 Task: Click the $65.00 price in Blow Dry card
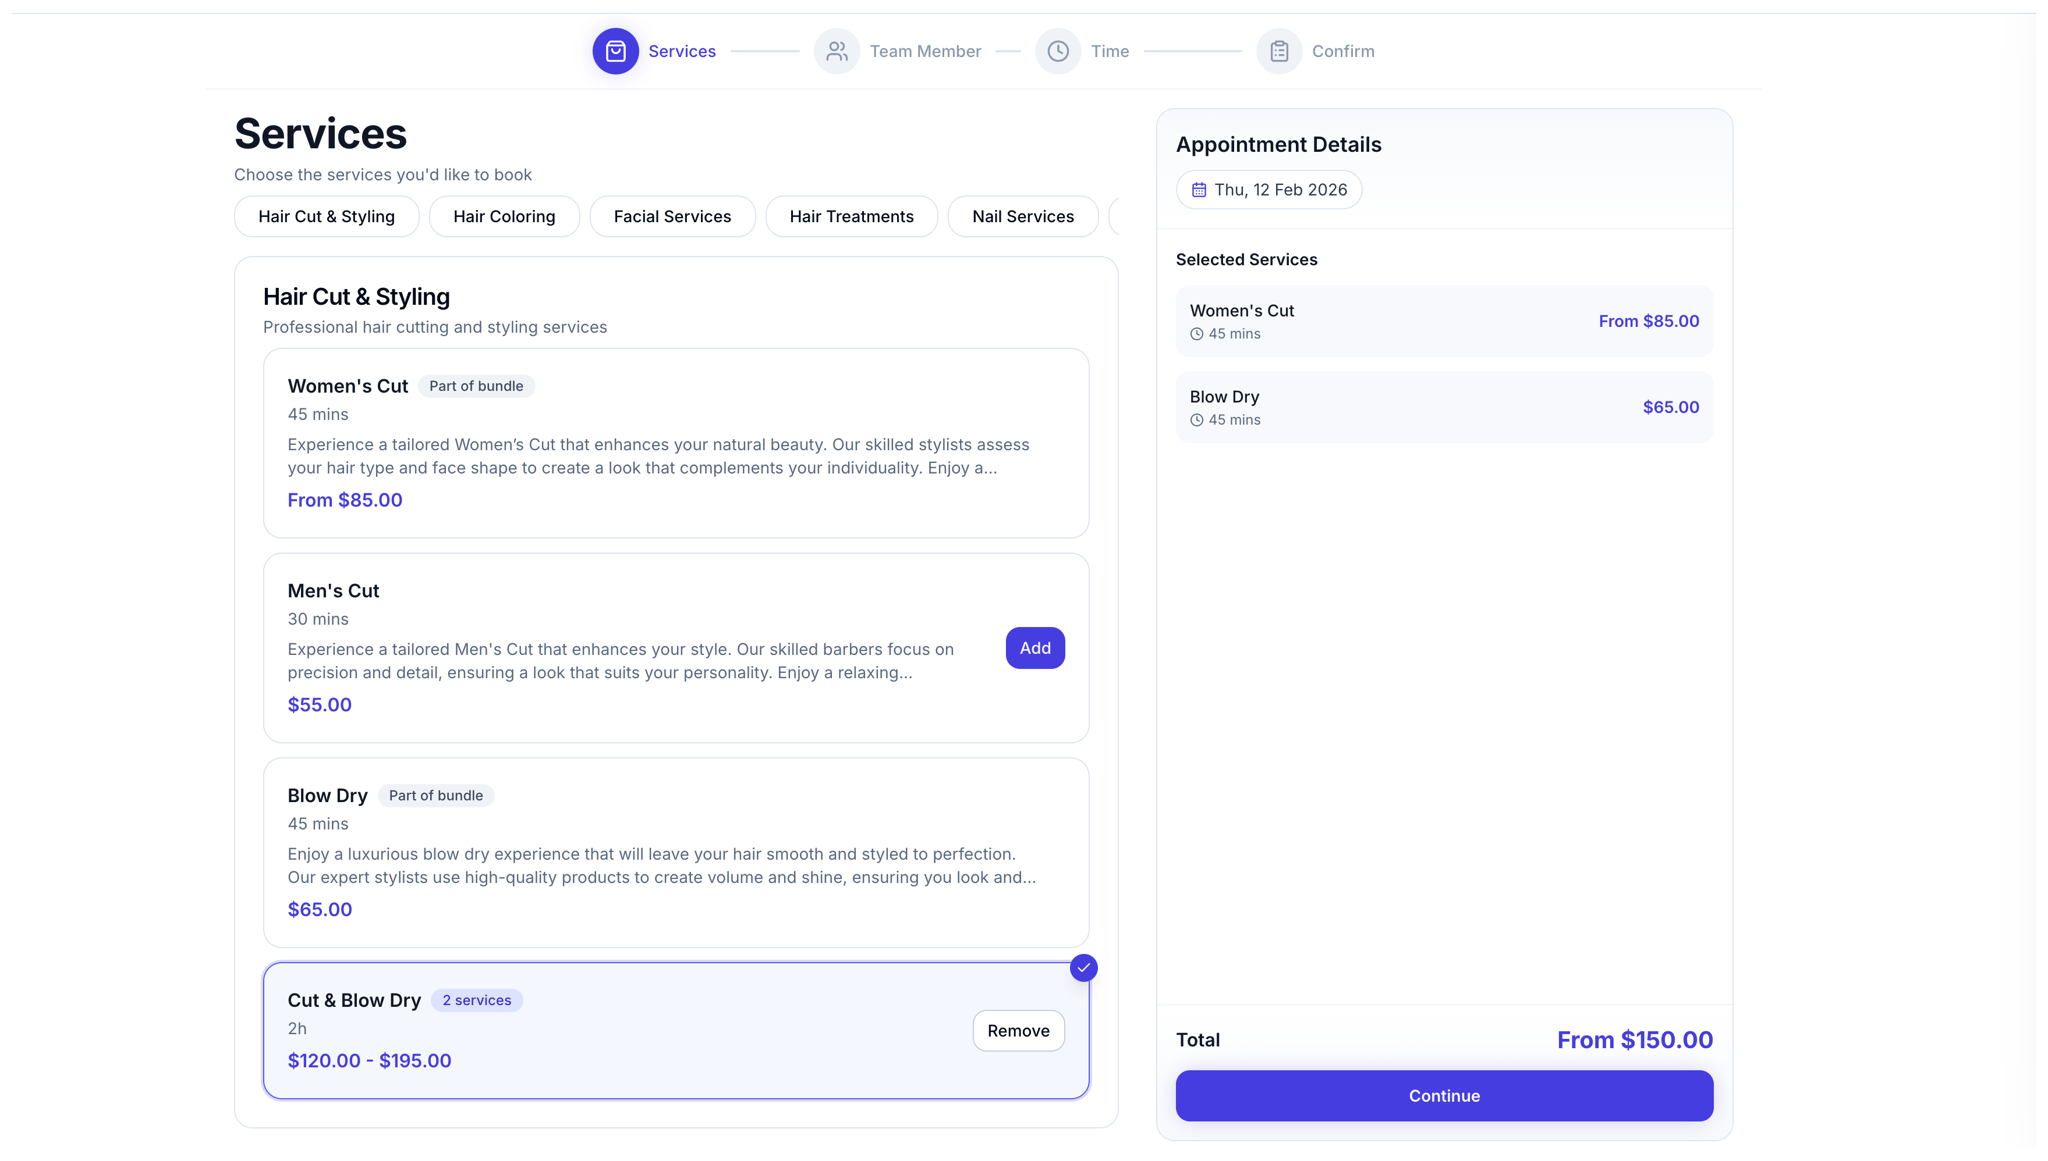click(319, 910)
